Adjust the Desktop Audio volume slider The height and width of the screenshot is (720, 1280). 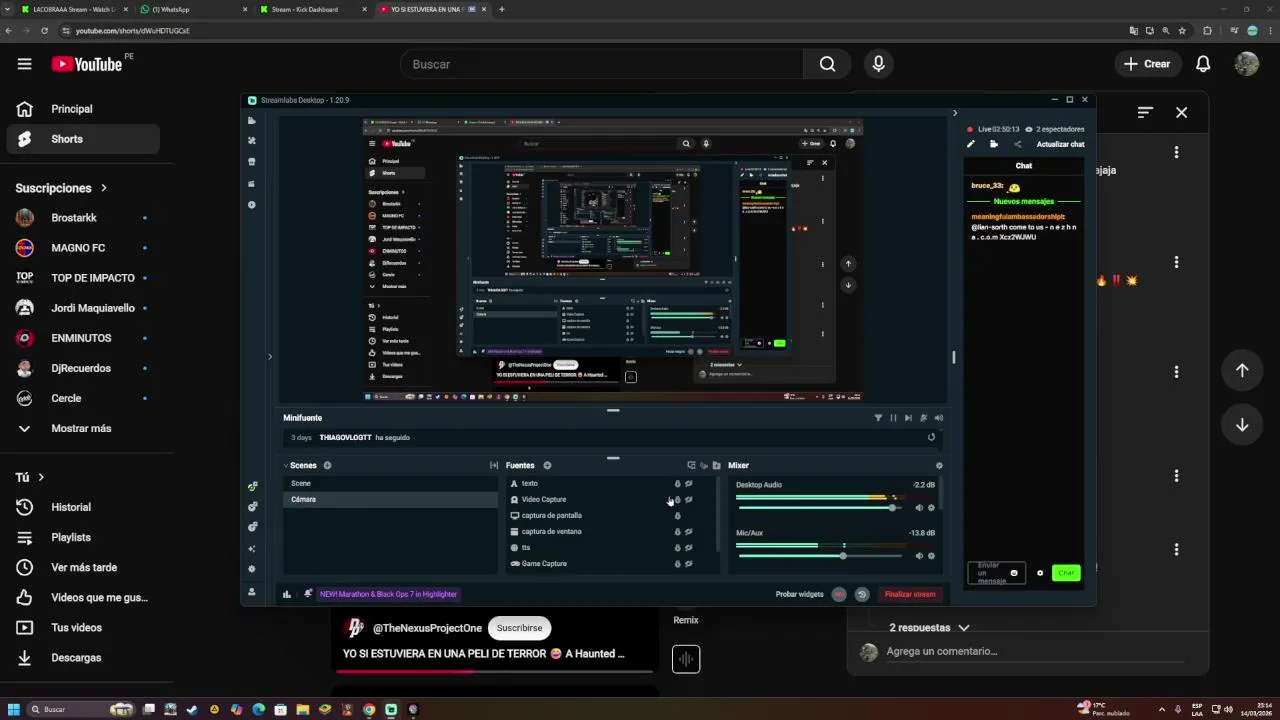(820, 508)
